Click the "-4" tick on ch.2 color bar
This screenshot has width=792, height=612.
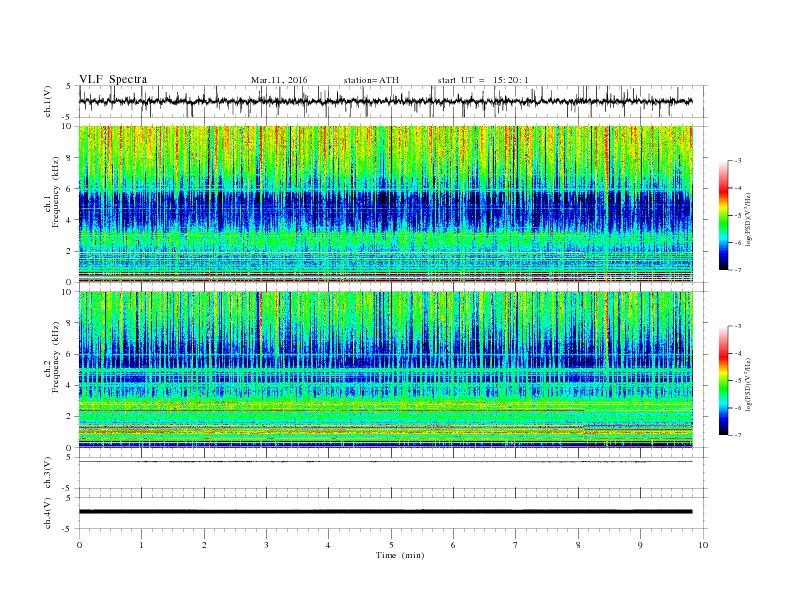[x=737, y=353]
